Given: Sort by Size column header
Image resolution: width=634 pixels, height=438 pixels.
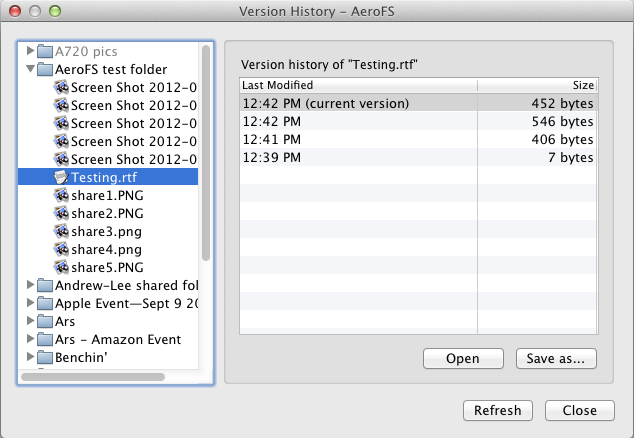Looking at the screenshot, I should point(537,85).
